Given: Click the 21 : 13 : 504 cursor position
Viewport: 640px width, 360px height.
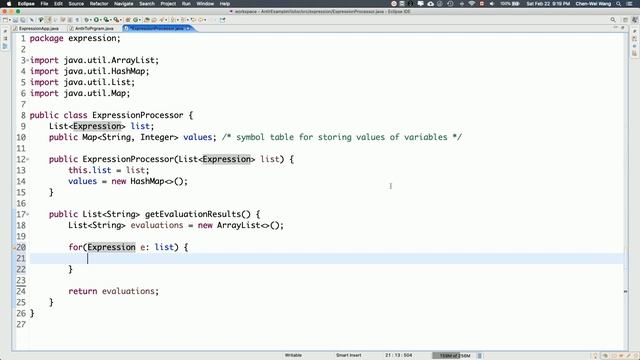Looking at the screenshot, I should 398,355.
